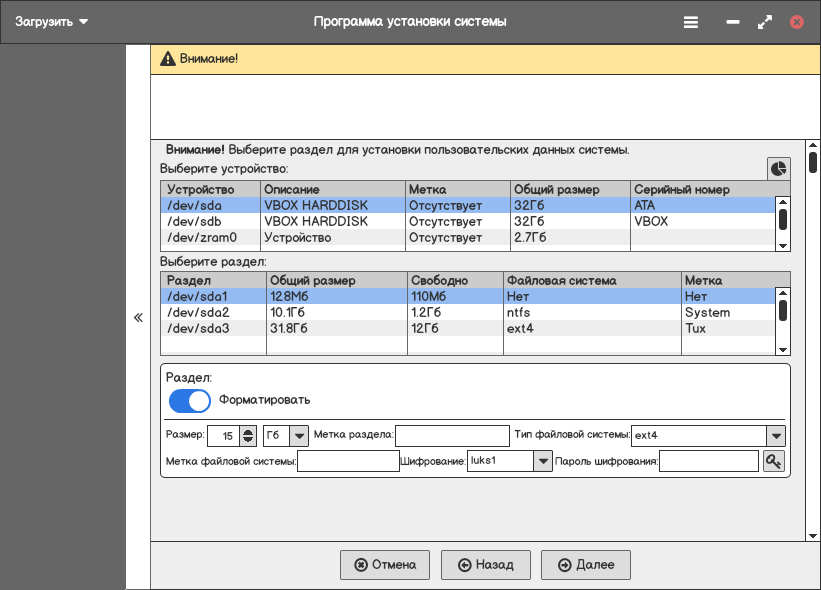This screenshot has height=590, width=821.
Task: Maximize the installer window
Action: (x=765, y=22)
